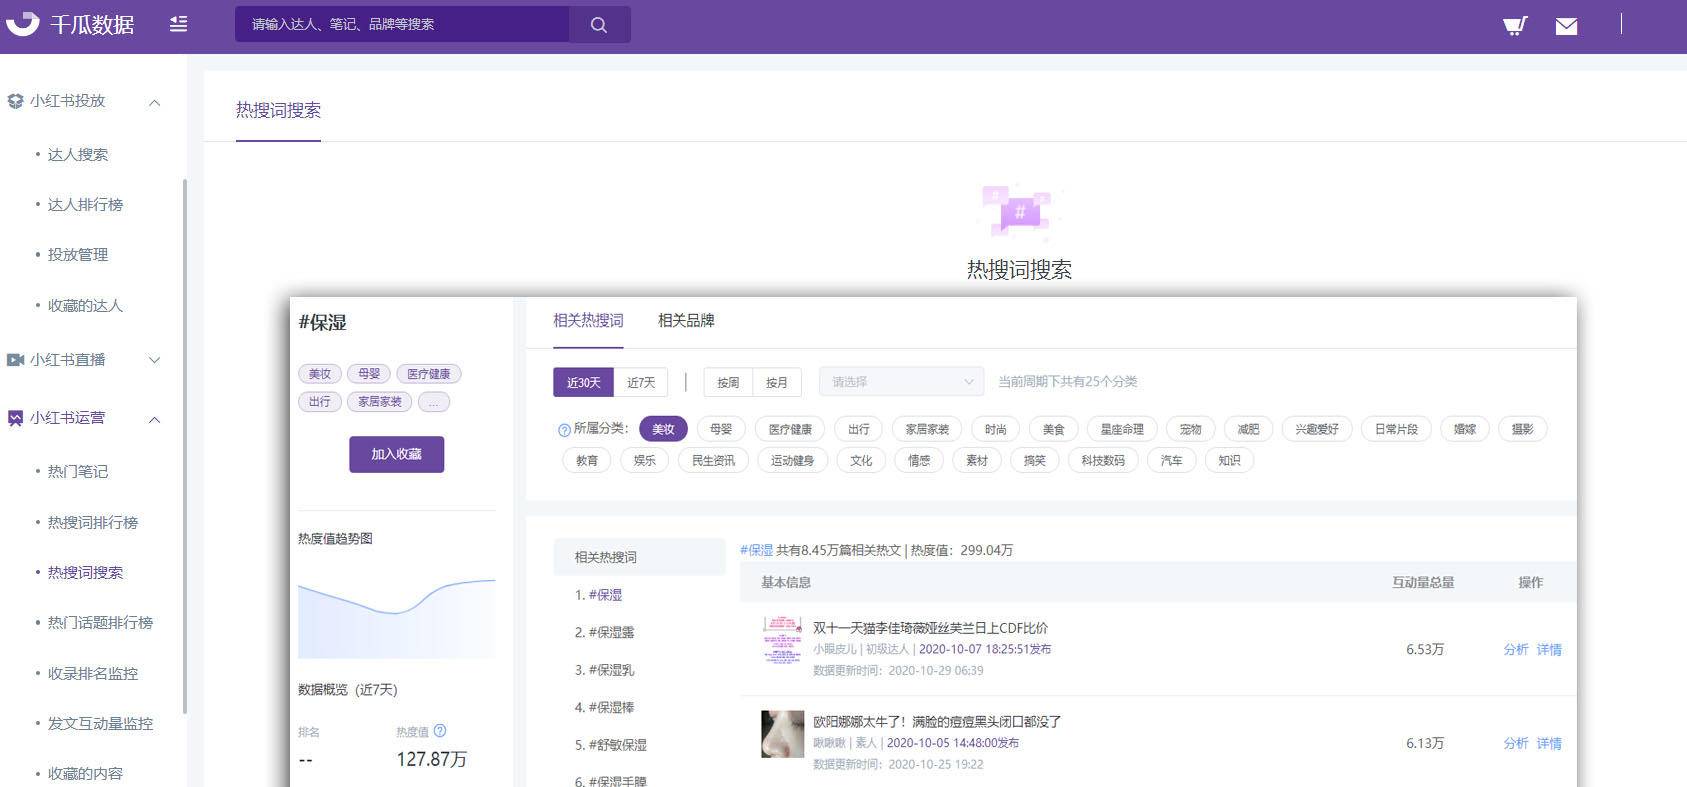Select the 运动健身 category filter chip
Viewport: 1687px width, 787px height.
tap(792, 461)
